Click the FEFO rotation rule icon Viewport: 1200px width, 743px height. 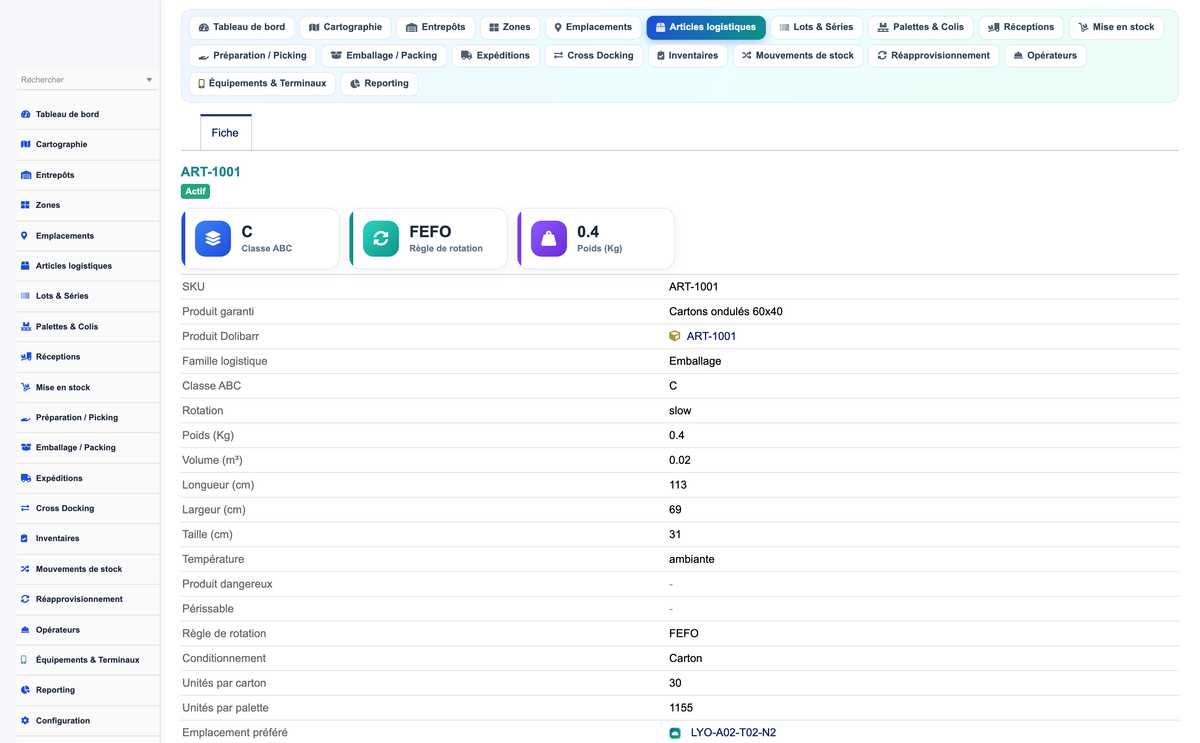click(381, 238)
